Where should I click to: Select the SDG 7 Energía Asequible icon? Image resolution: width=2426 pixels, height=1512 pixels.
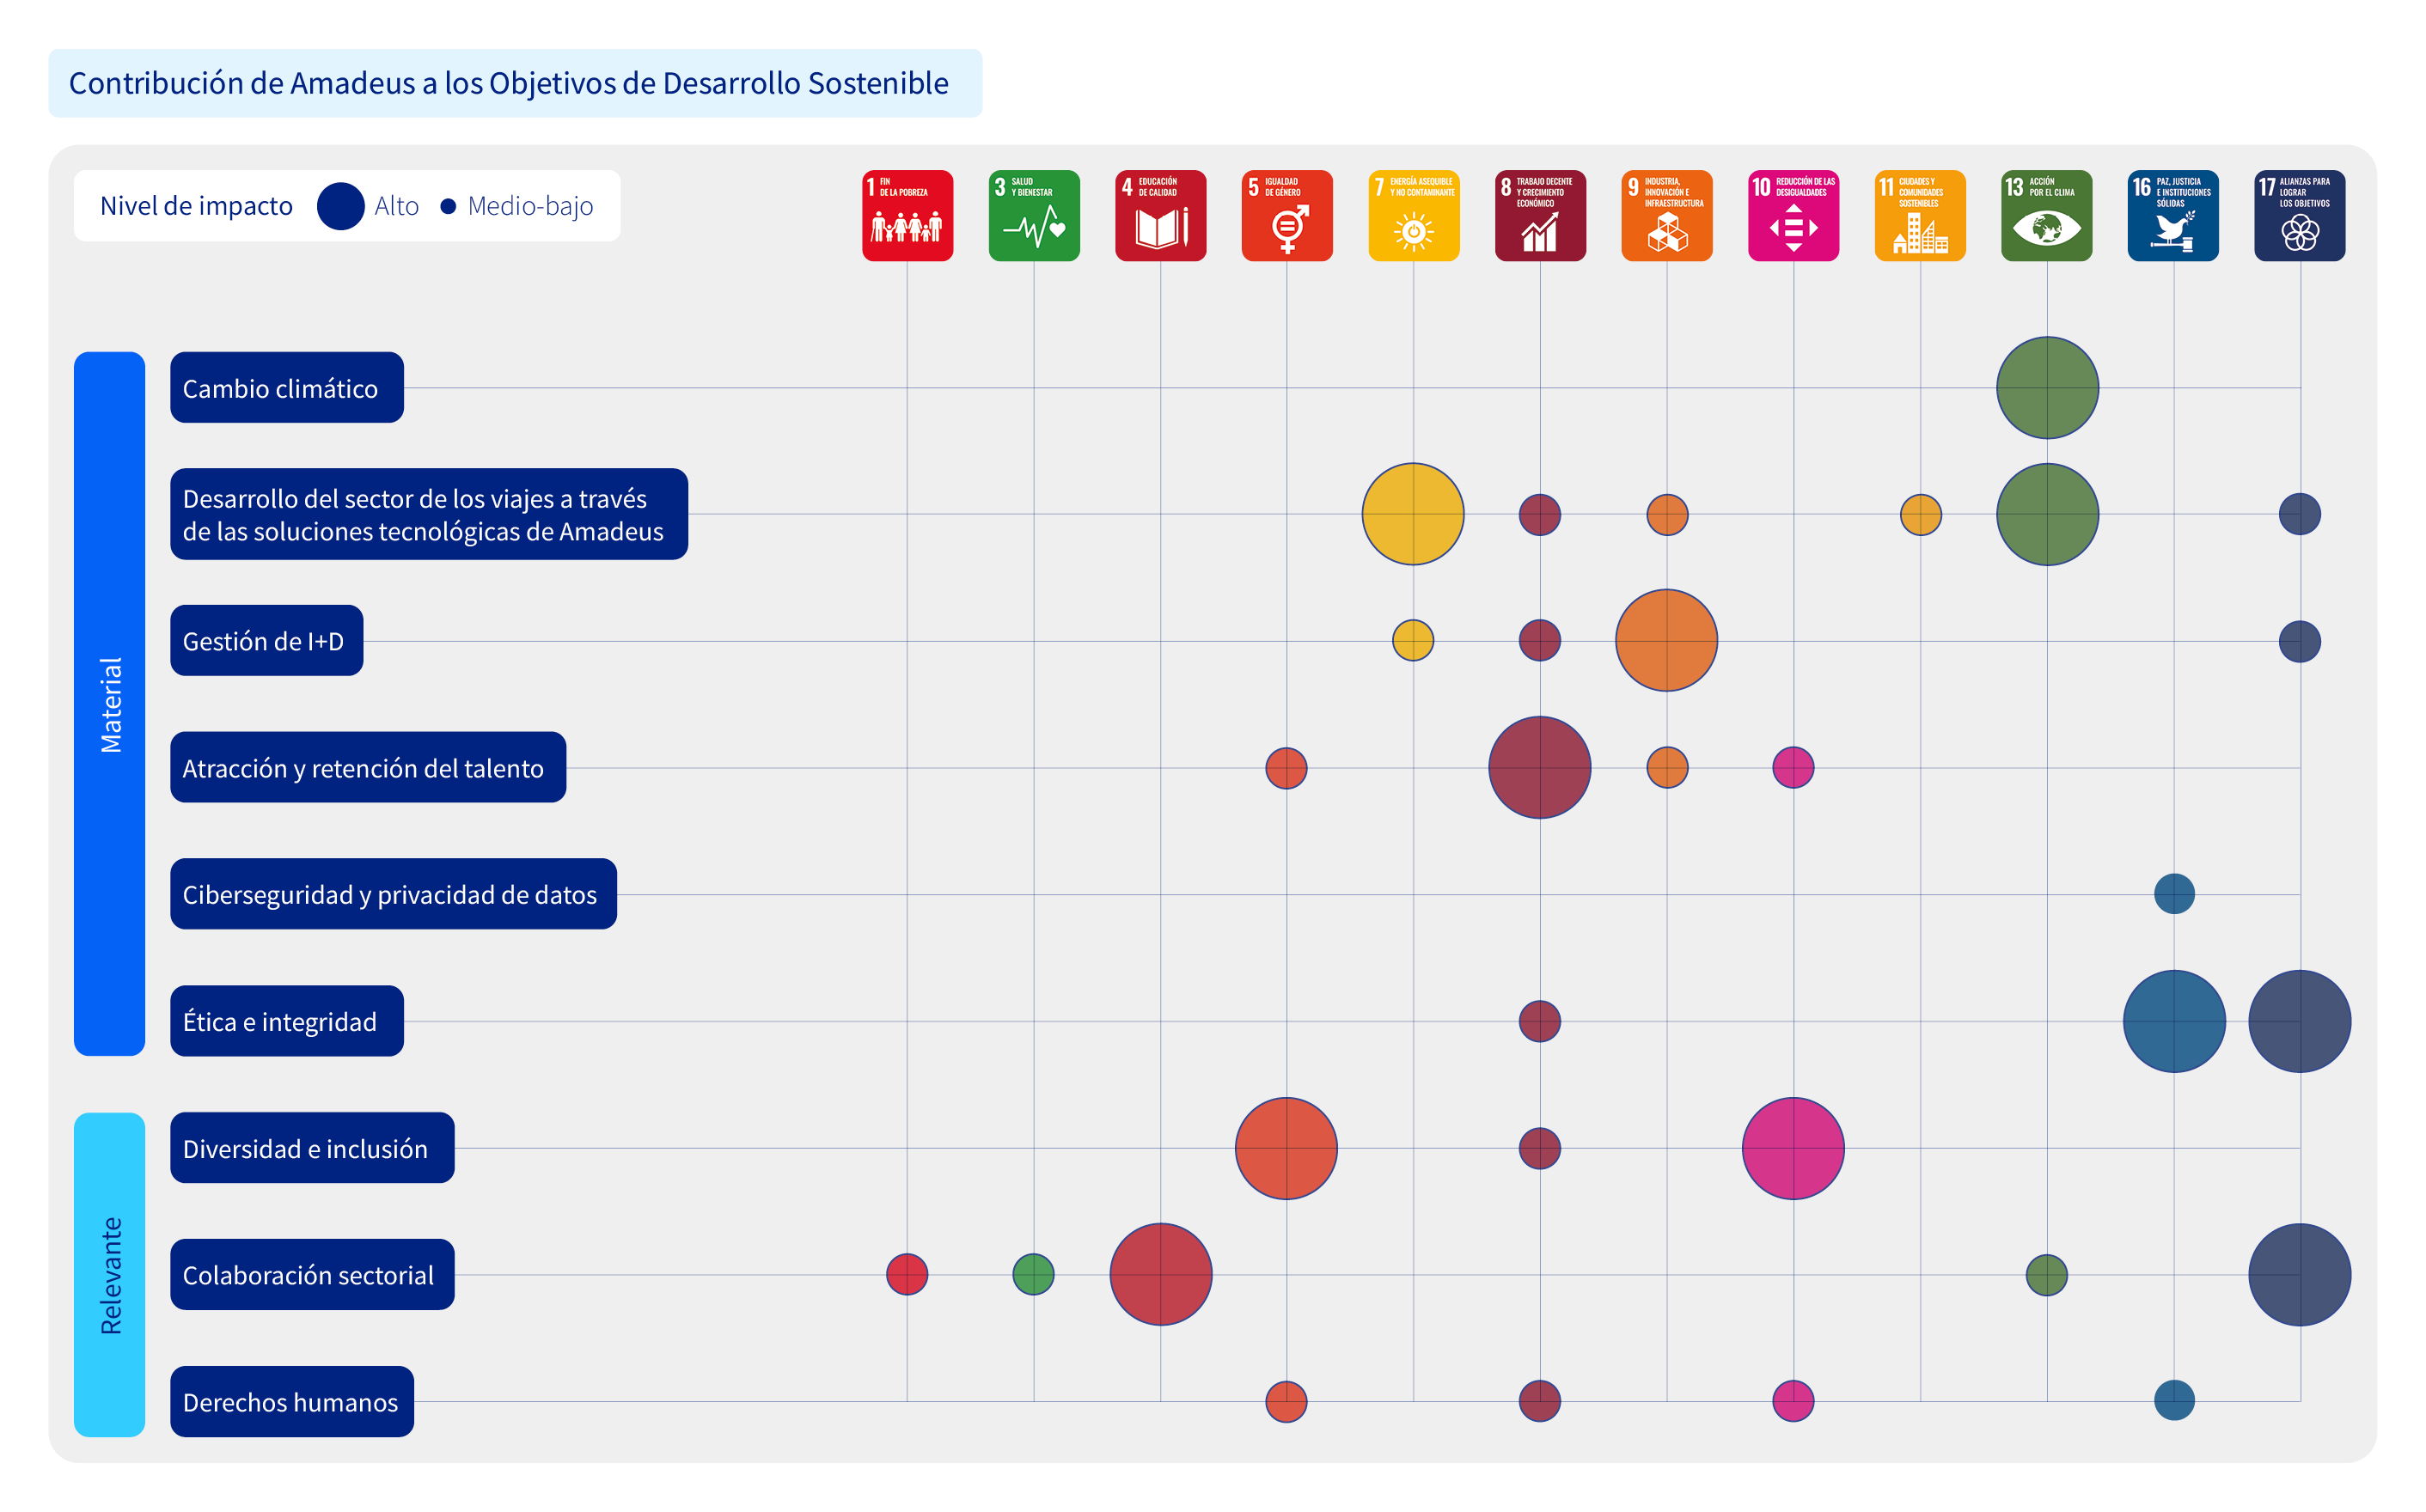pyautogui.click(x=1413, y=216)
